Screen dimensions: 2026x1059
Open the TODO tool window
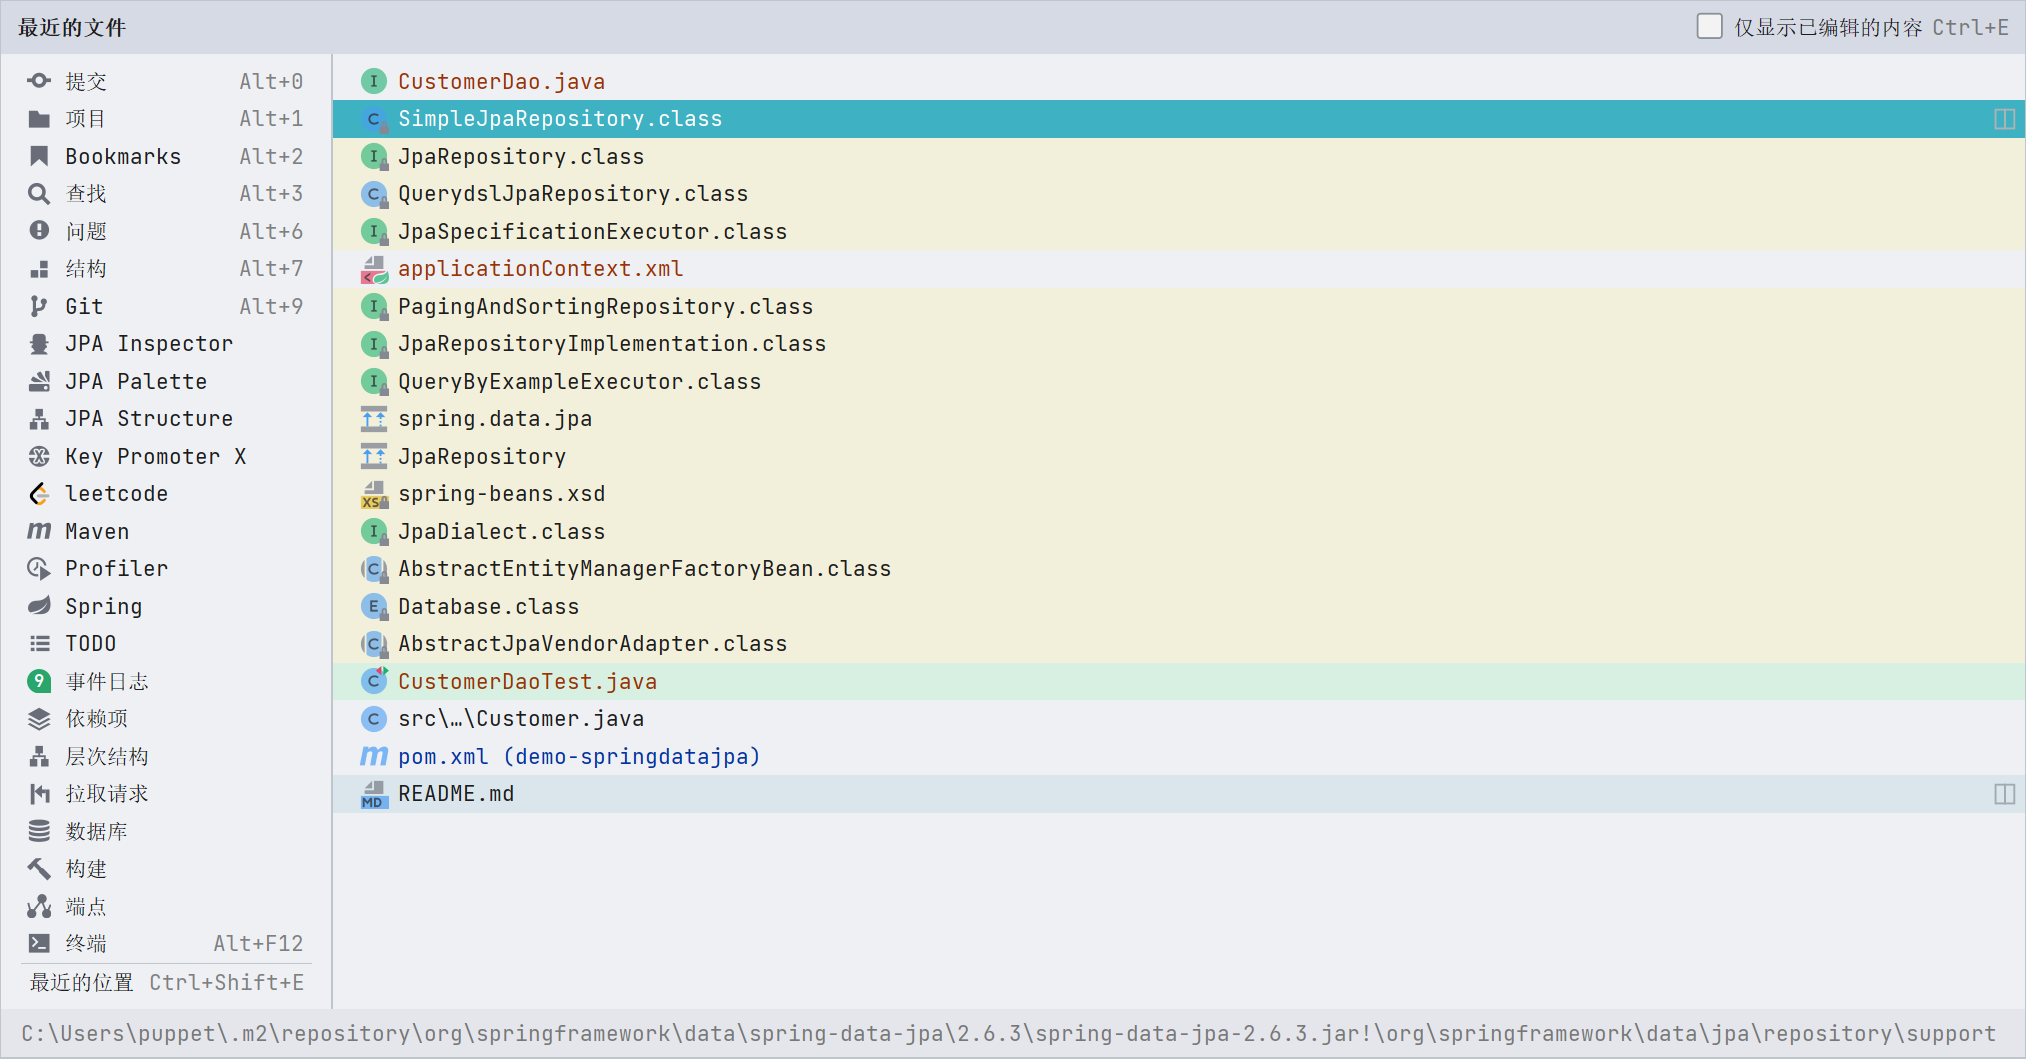tap(90, 644)
